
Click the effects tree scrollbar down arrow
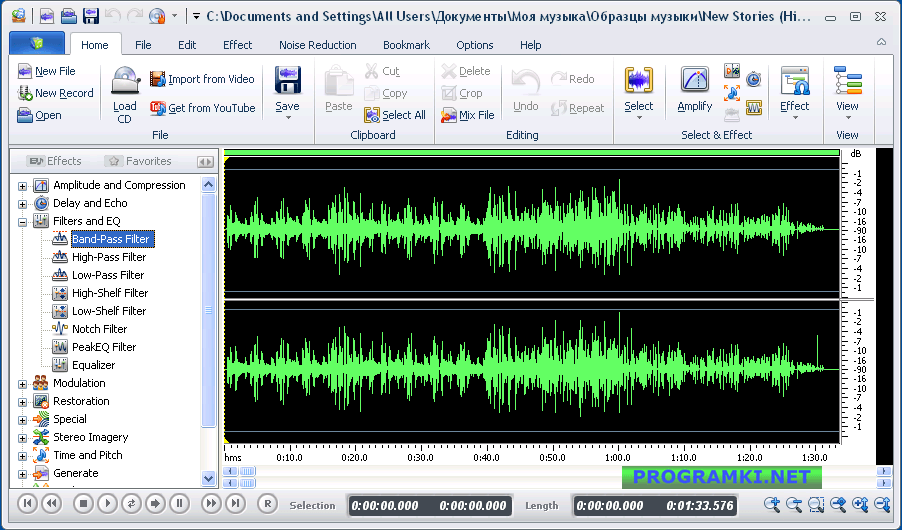(x=209, y=478)
